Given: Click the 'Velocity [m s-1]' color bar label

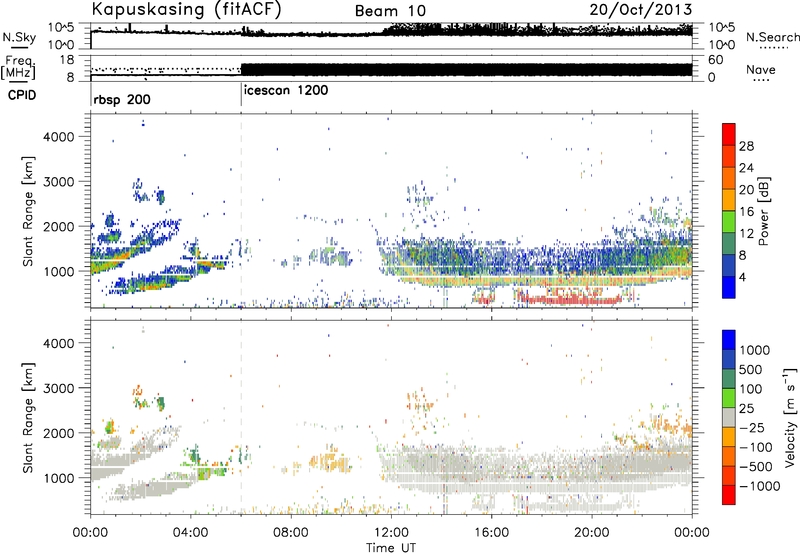Looking at the screenshot, I should (x=790, y=417).
